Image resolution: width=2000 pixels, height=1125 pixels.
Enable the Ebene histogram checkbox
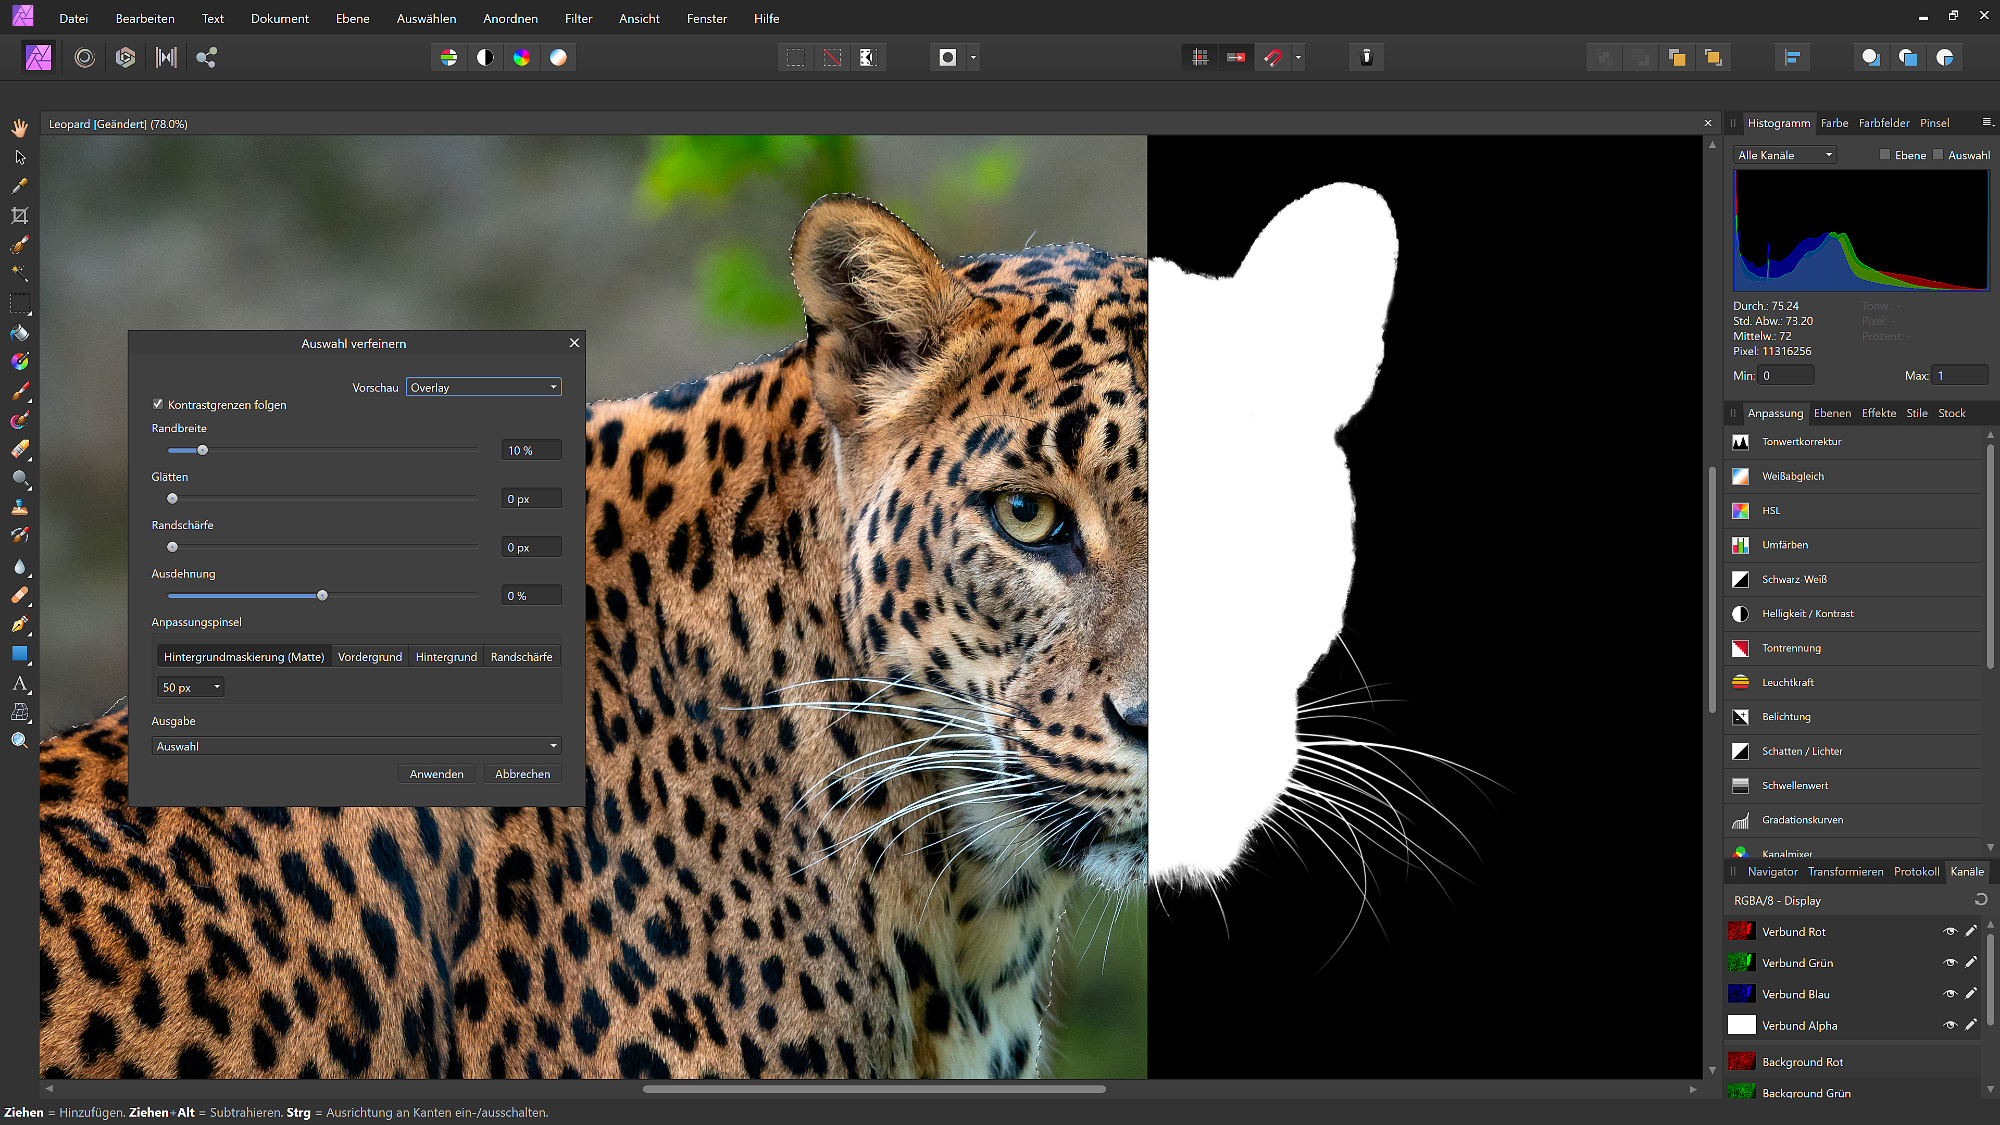1885,155
